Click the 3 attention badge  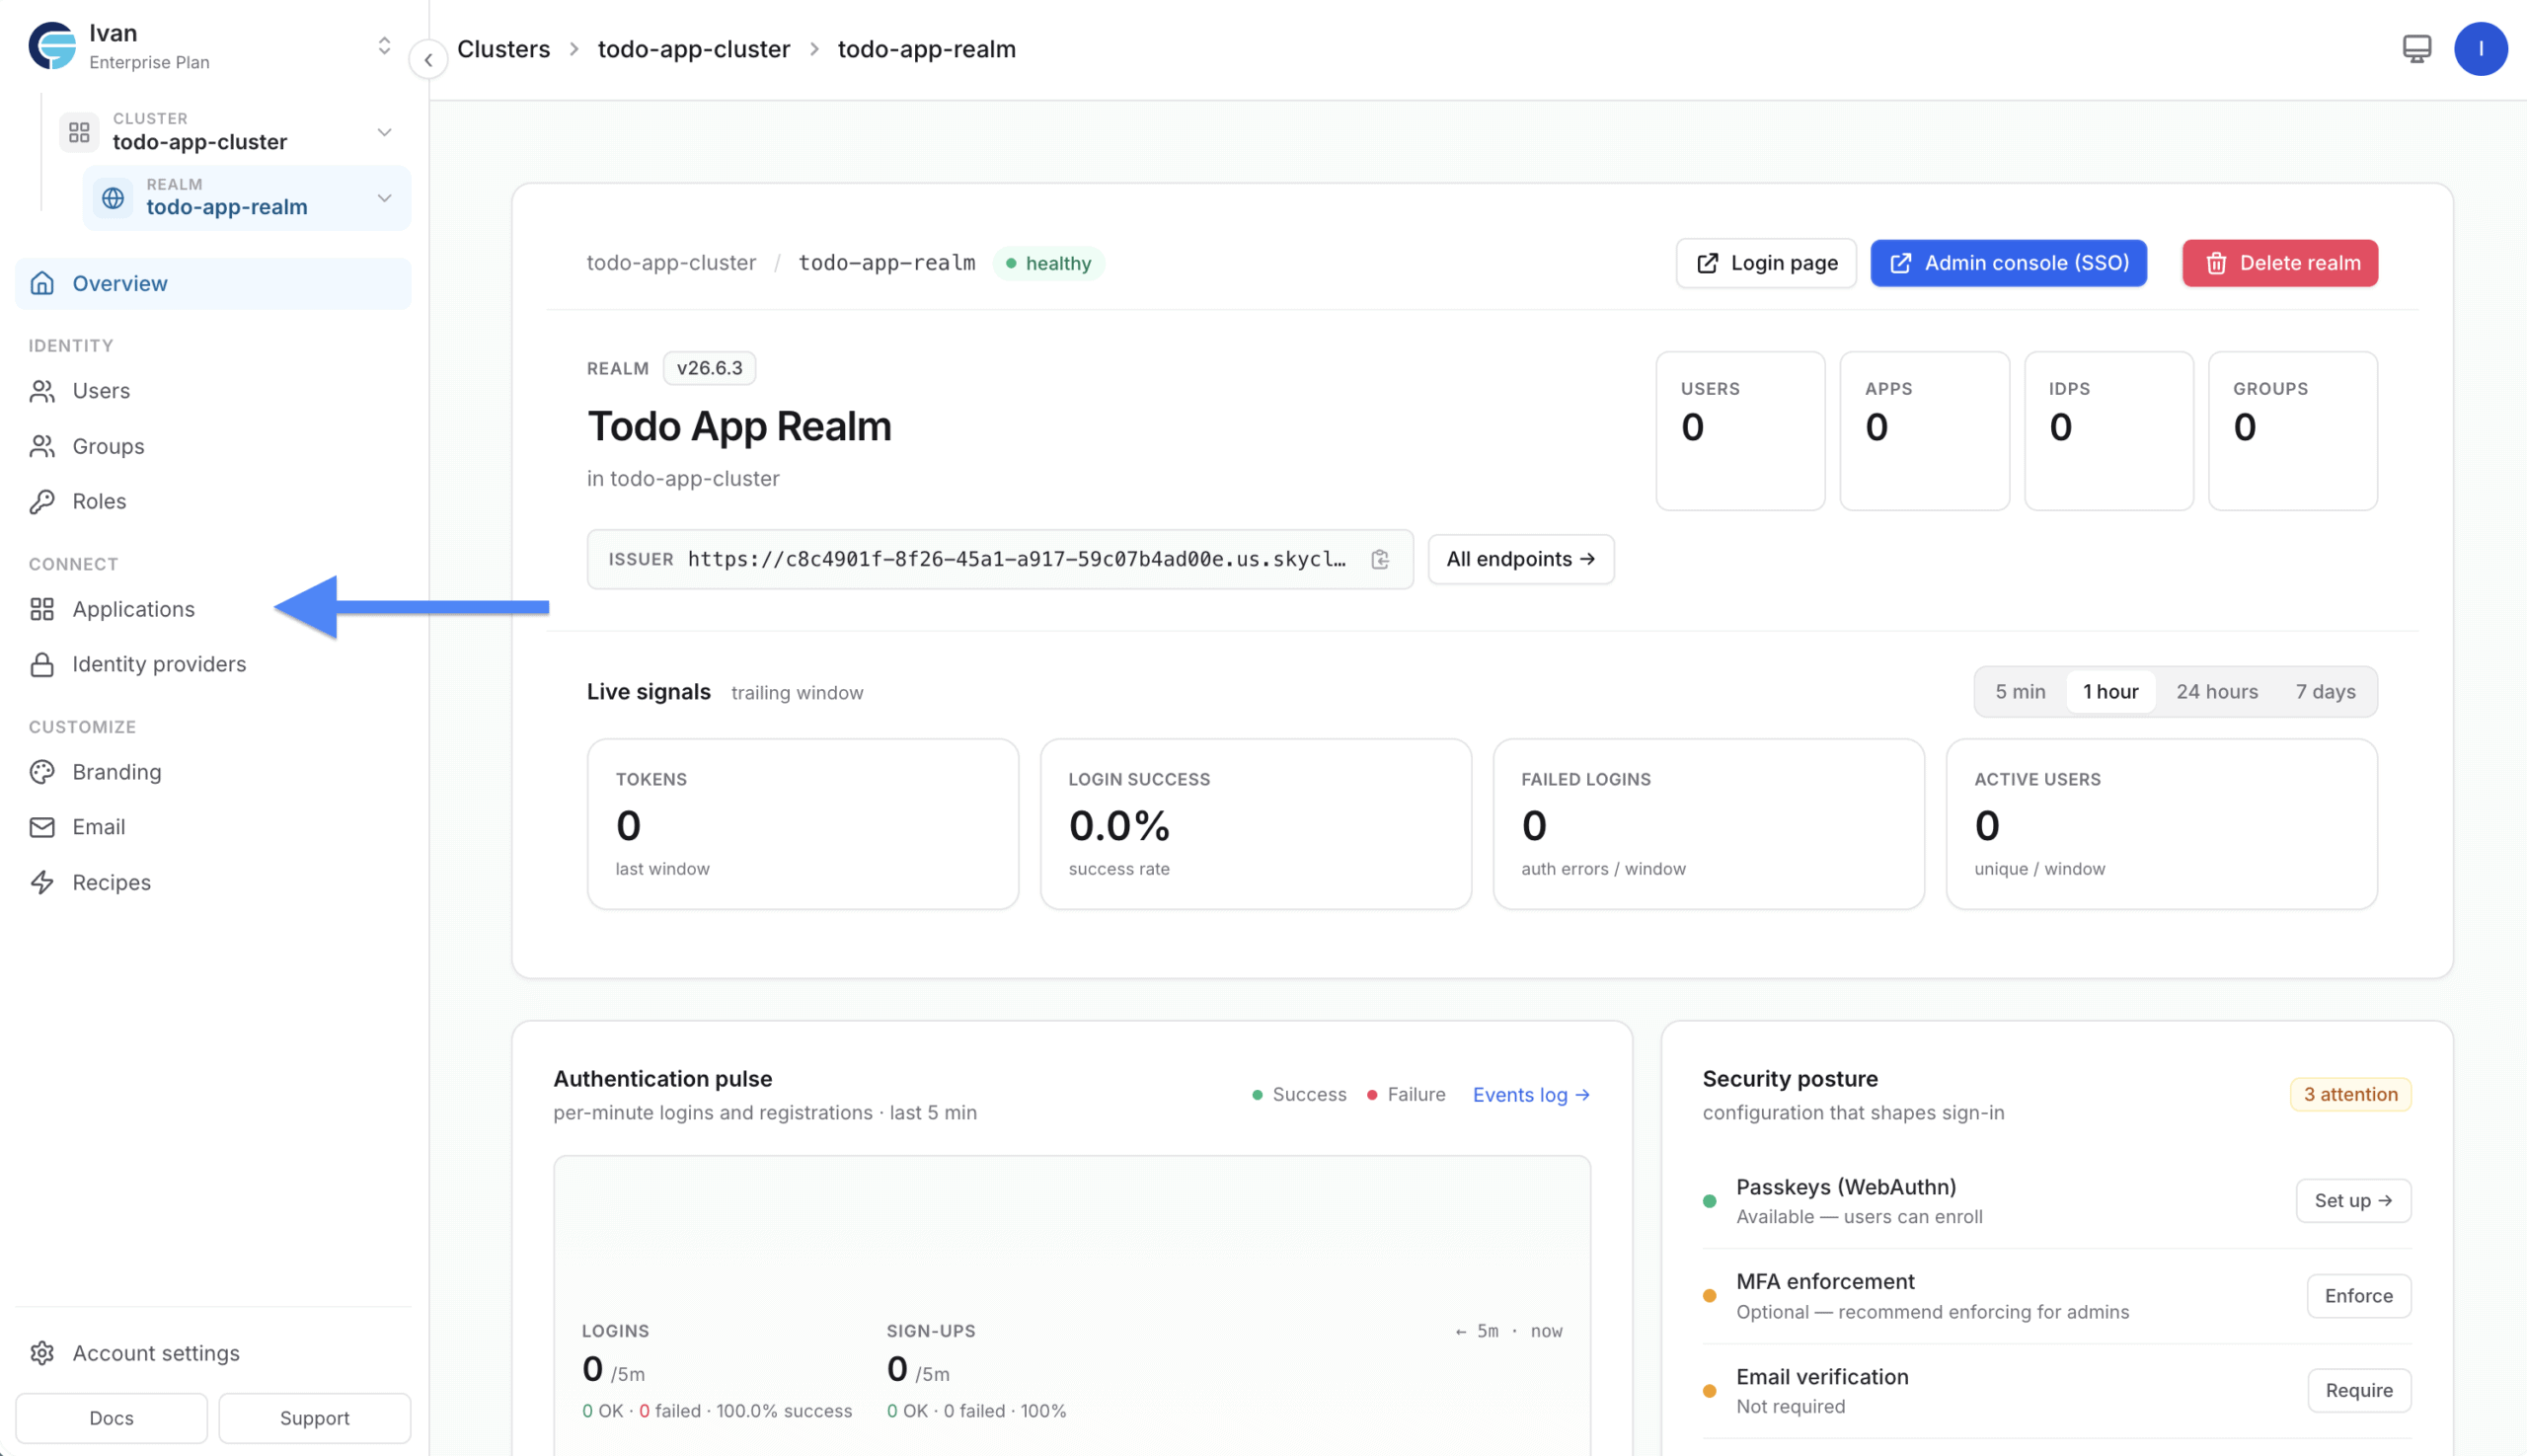pos(2350,1095)
